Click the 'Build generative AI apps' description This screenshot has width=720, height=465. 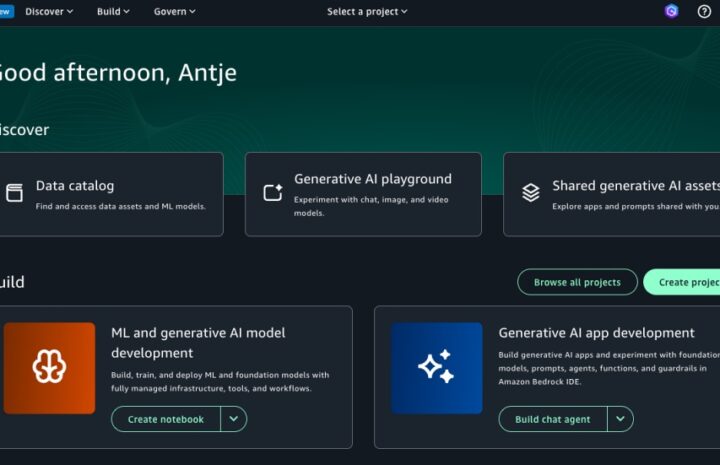click(609, 368)
